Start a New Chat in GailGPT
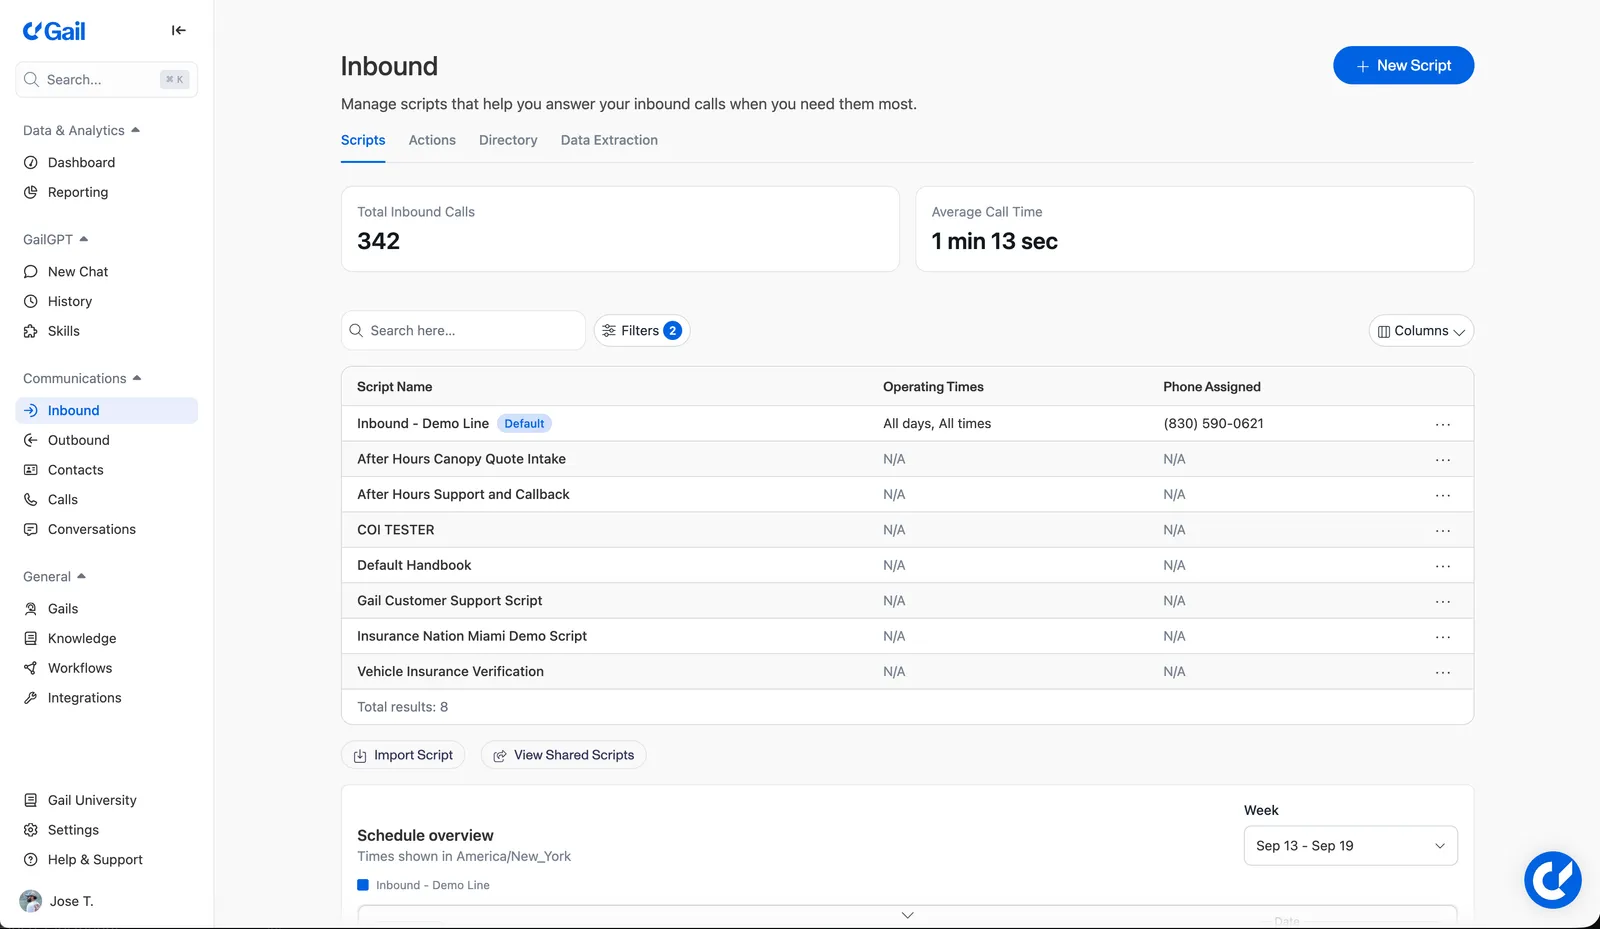 coord(78,272)
